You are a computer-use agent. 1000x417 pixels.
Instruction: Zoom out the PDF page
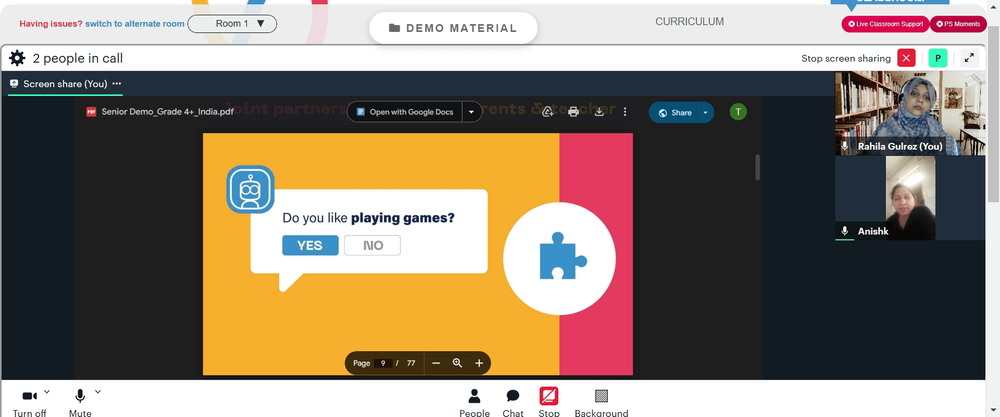[436, 363]
